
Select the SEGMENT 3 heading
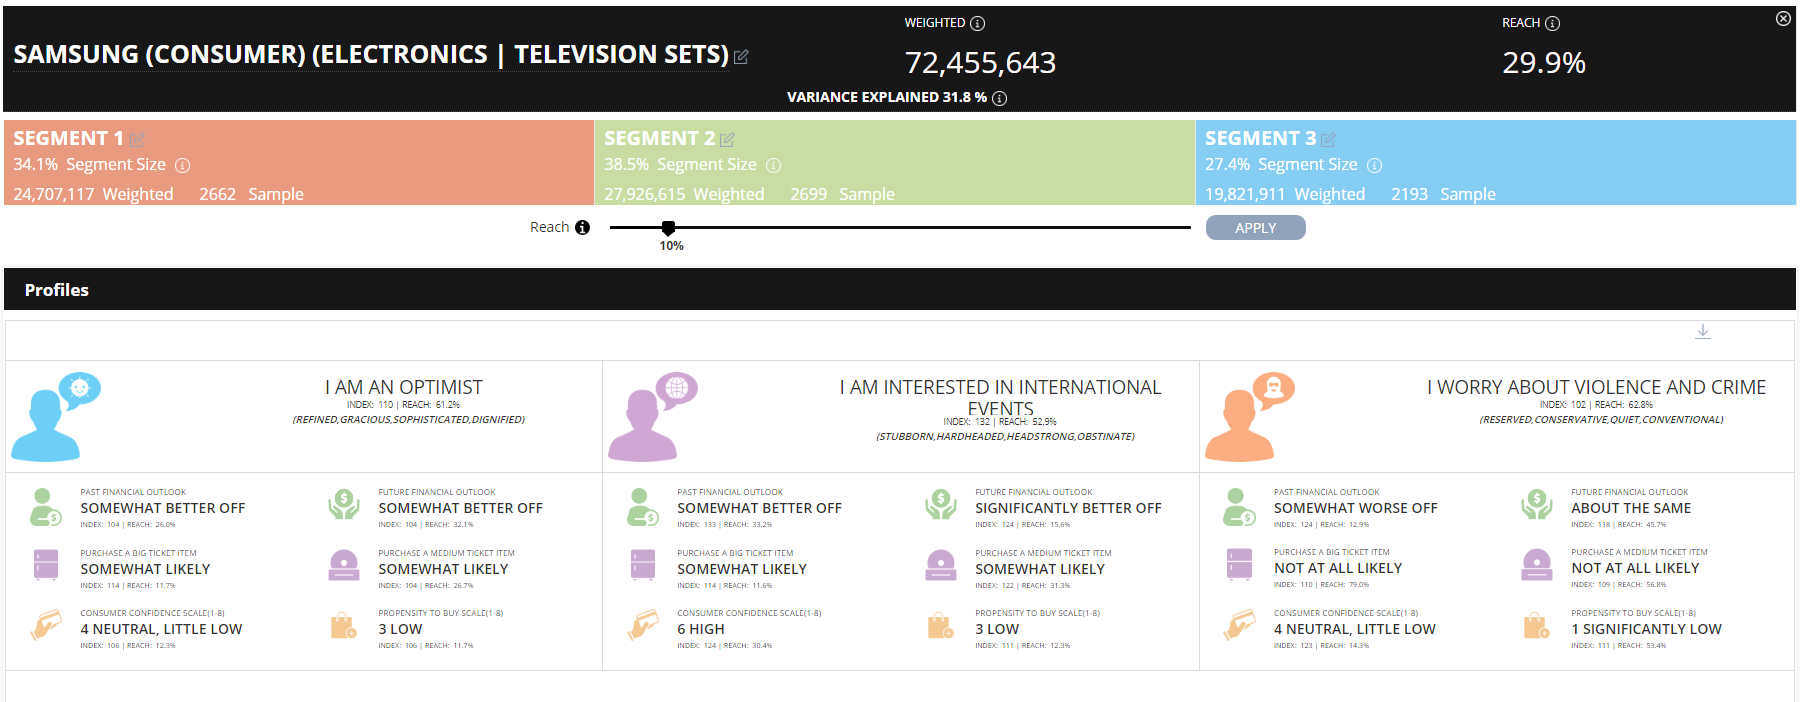[1260, 139]
